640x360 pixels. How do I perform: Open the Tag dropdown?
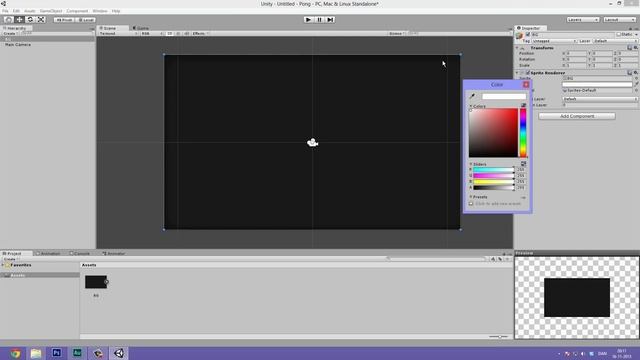click(554, 41)
